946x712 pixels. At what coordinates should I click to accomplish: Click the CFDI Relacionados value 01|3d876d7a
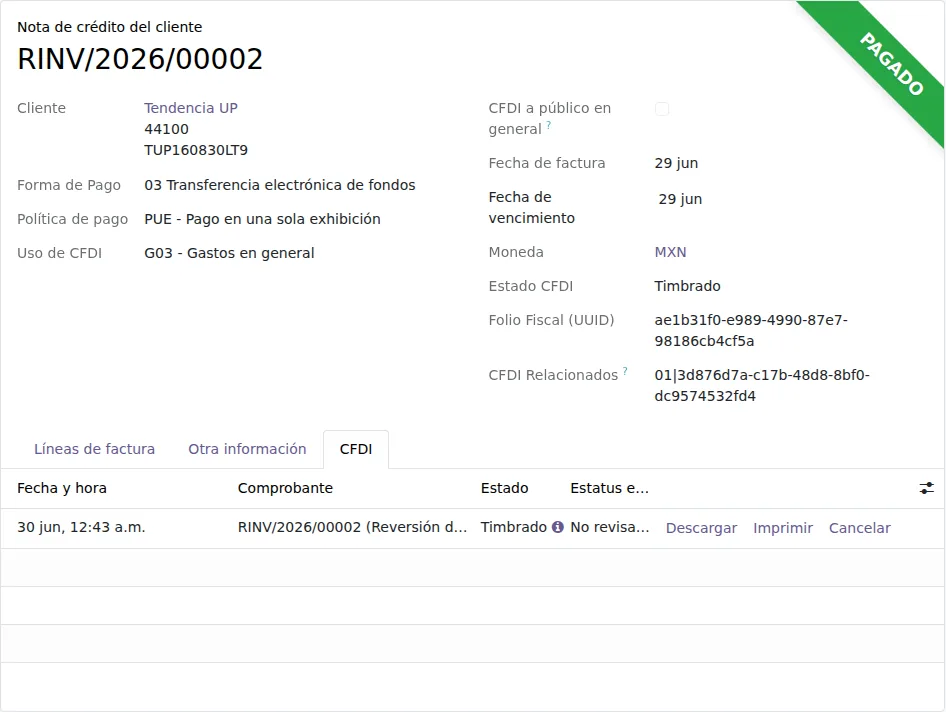point(762,386)
